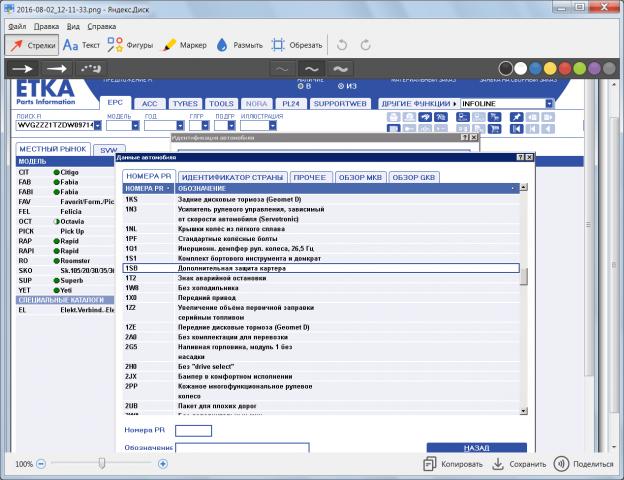Viewport: 624px width, 480px height.
Task: Sort by the НОМЕРА PR column header
Action: click(x=148, y=189)
